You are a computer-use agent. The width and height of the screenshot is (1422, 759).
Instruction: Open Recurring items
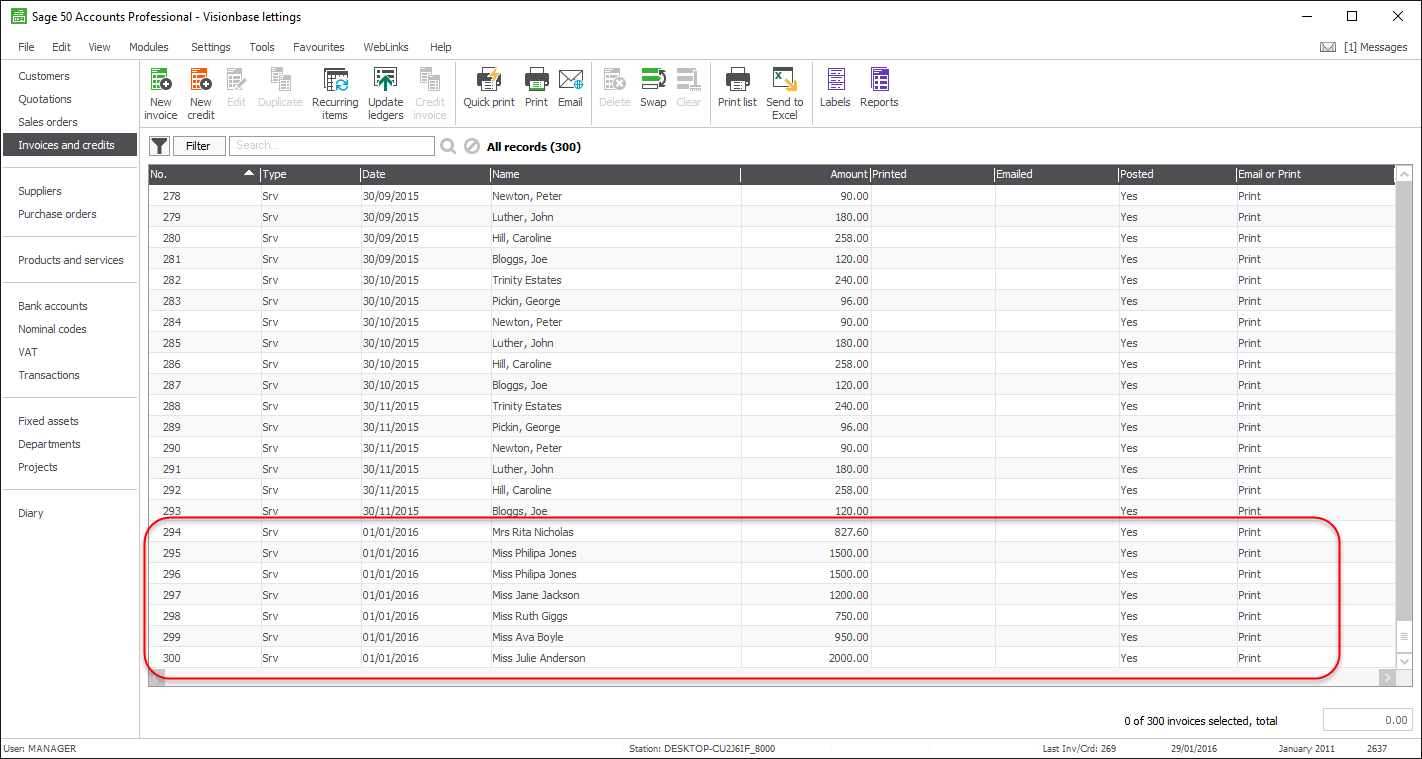[x=335, y=94]
